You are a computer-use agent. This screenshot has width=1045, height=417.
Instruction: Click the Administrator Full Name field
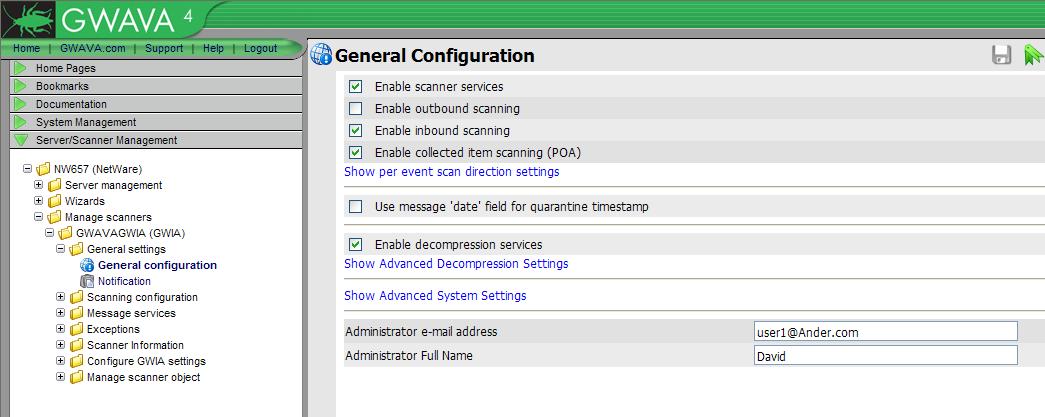coord(886,356)
